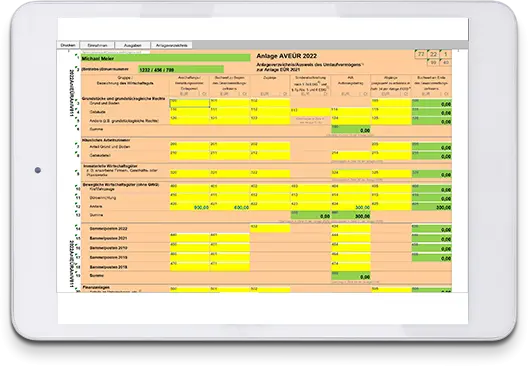Open the Einnahmen sheet button
The image size is (528, 366).
click(97, 45)
